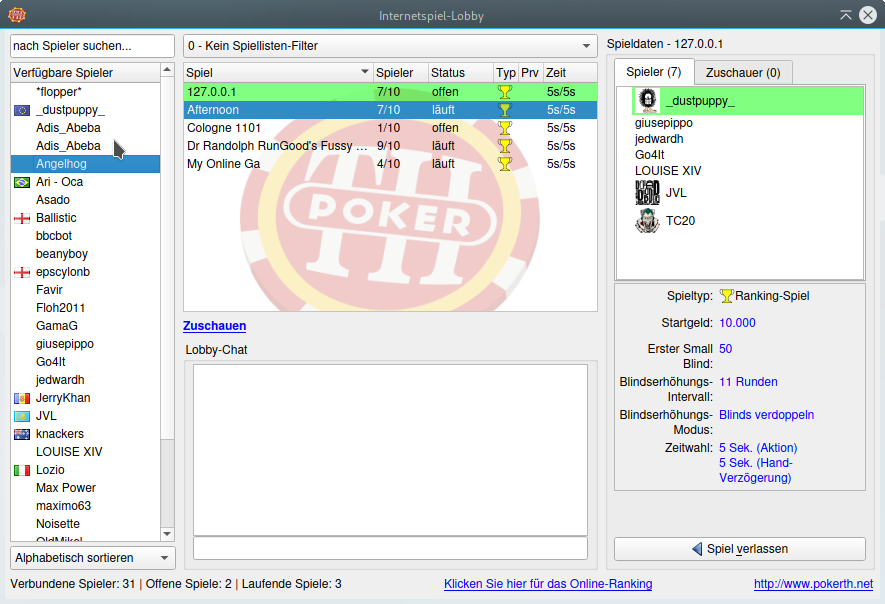The width and height of the screenshot is (885, 604).
Task: Select the Afternoon game row
Action: click(x=390, y=110)
